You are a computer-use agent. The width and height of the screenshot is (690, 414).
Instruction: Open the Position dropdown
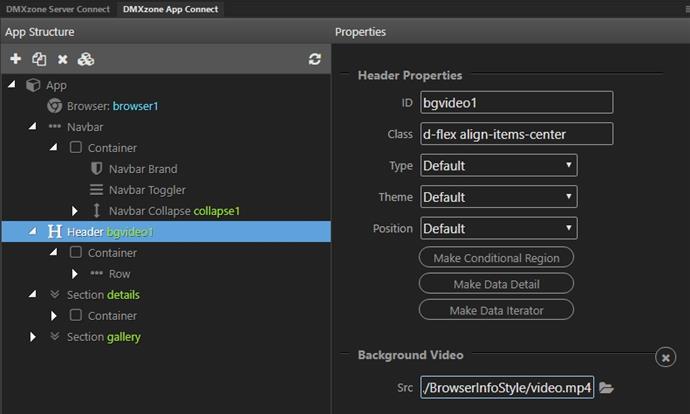pos(499,228)
